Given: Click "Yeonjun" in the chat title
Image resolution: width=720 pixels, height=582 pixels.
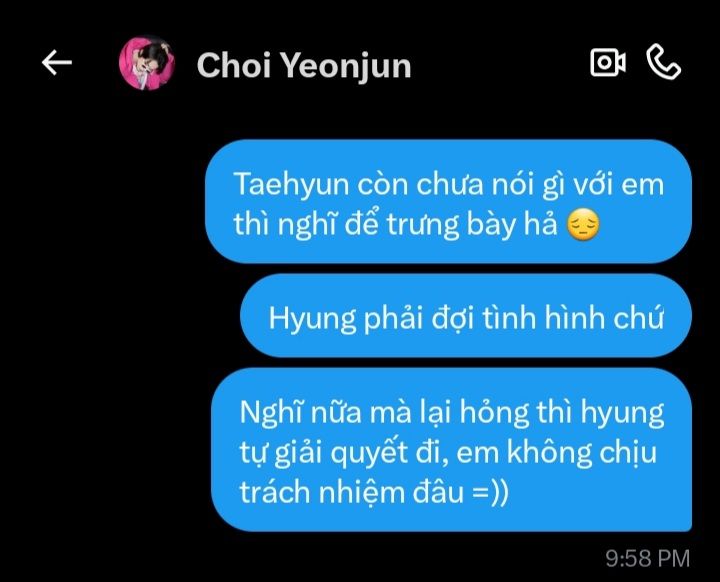Looking at the screenshot, I should 345,67.
